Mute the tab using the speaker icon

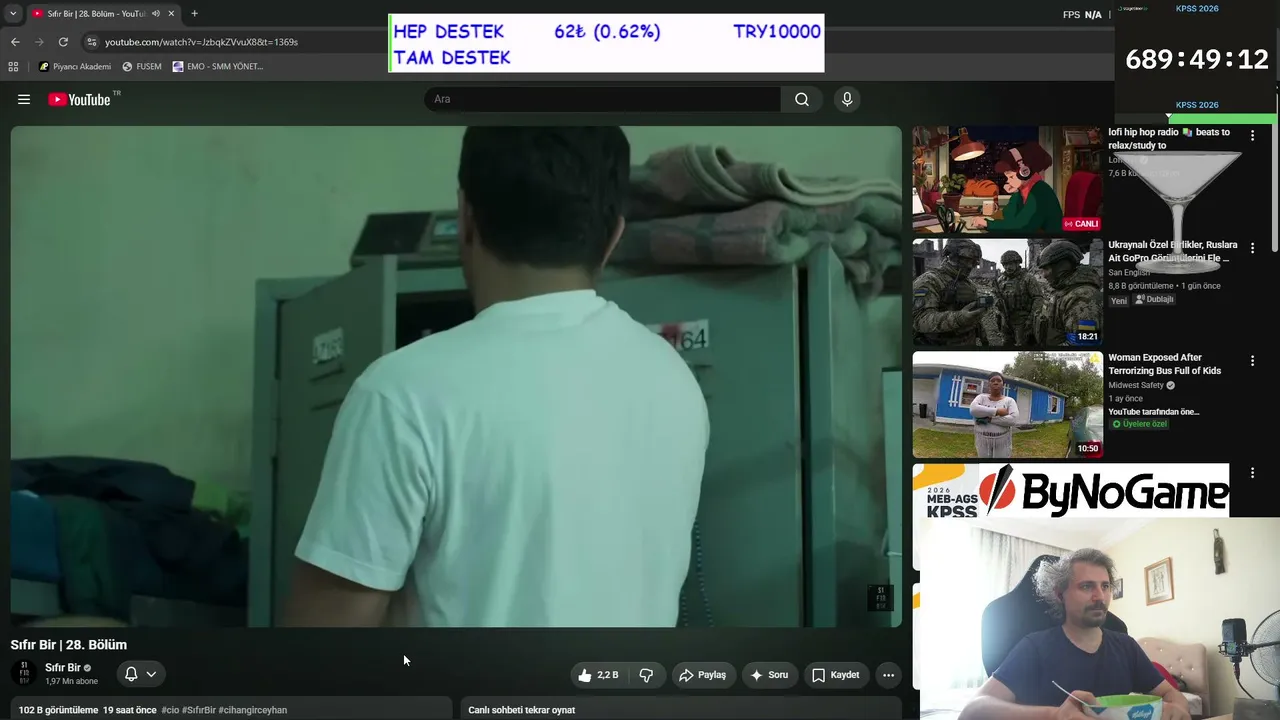155,14
